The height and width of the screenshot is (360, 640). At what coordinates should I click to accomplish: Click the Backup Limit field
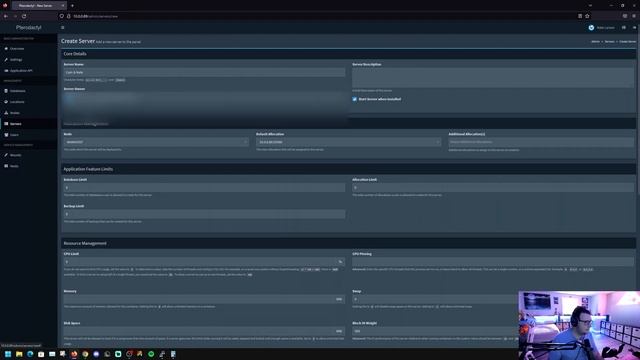[204, 214]
